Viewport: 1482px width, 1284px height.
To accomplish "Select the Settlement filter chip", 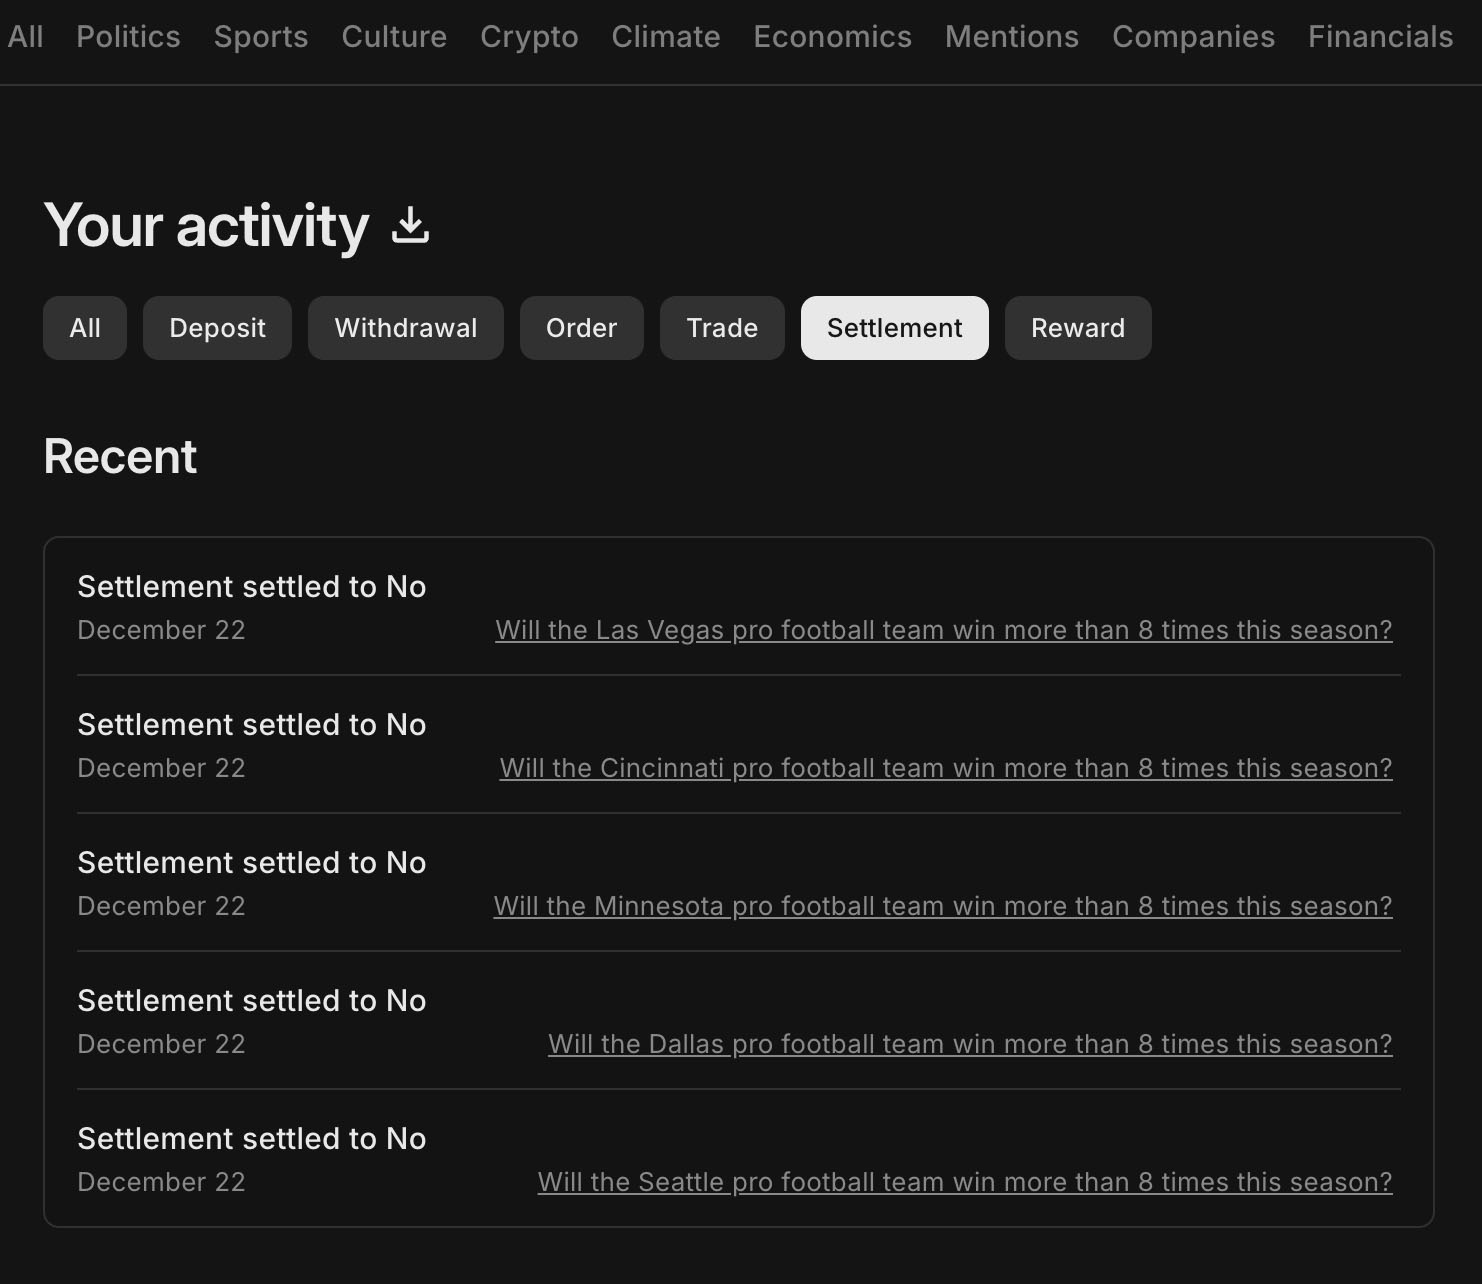I will pos(894,328).
